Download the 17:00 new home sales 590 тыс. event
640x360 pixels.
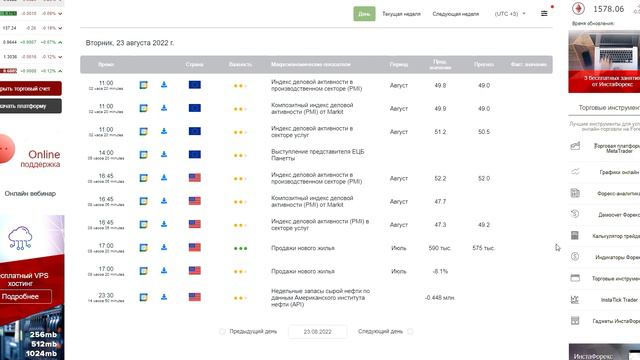pos(164,247)
